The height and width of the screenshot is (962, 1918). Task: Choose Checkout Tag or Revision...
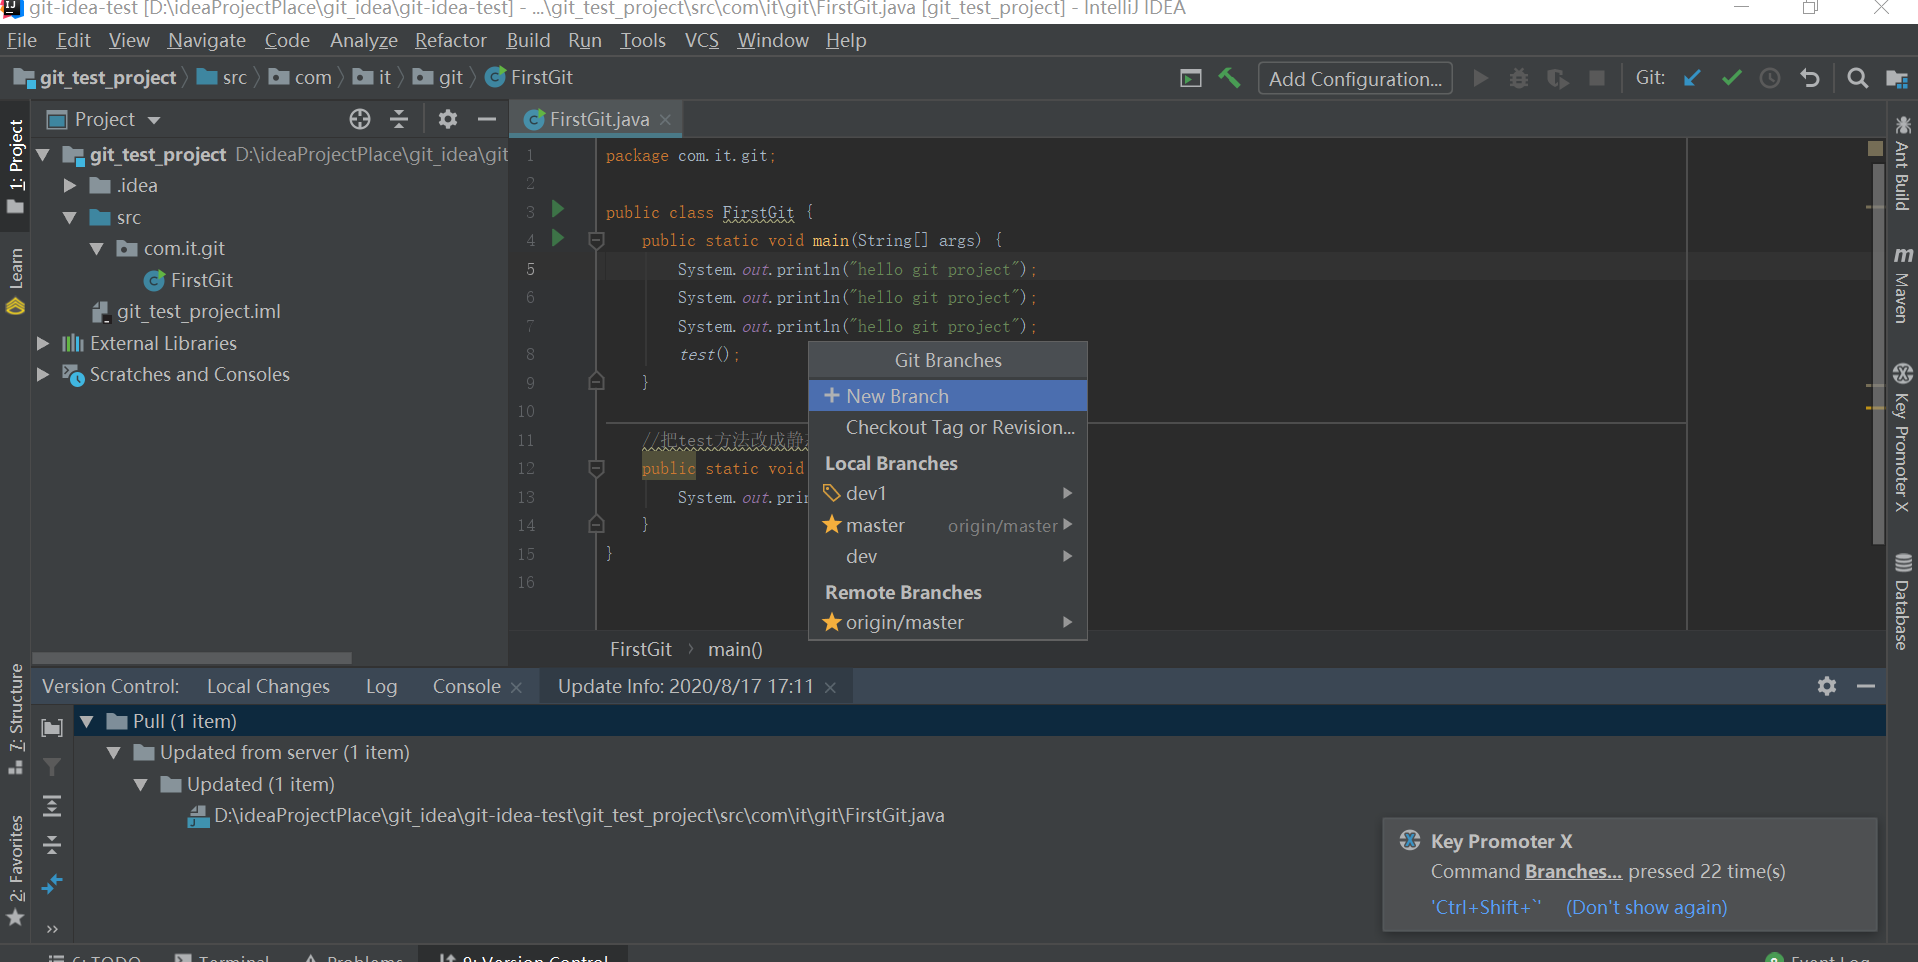click(x=947, y=427)
